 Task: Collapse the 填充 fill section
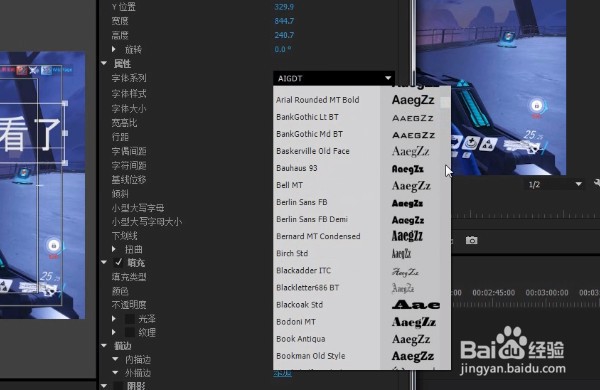point(104,262)
